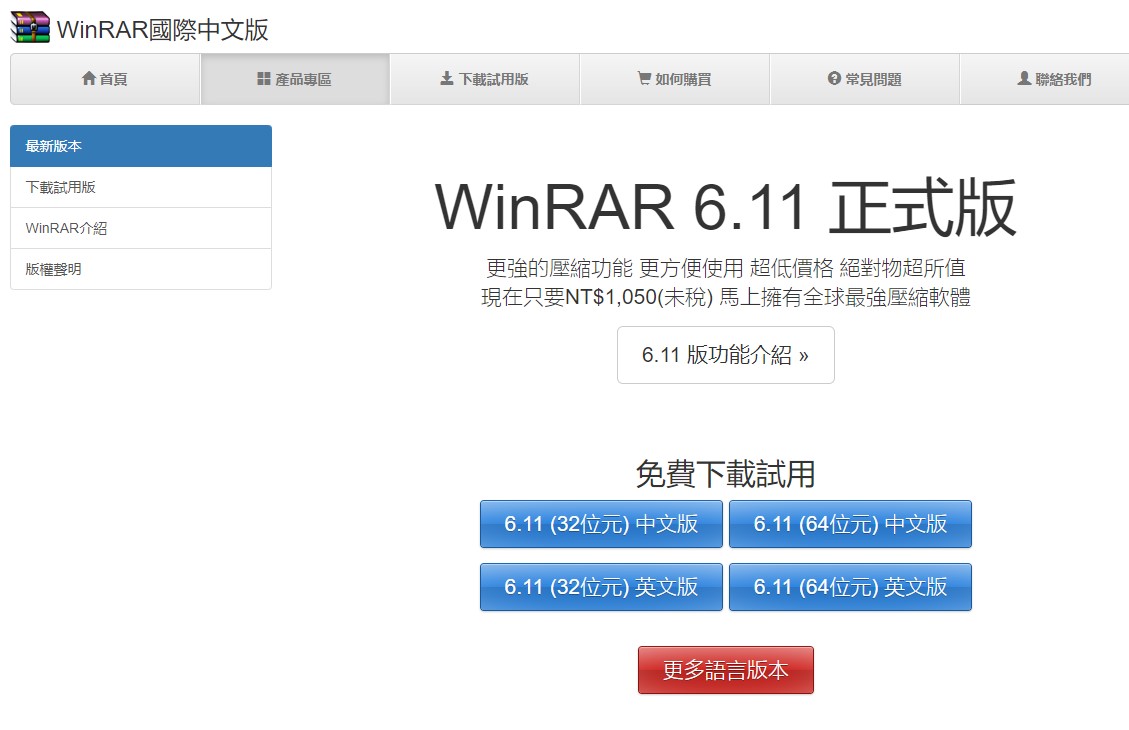The width and height of the screenshot is (1129, 730).
Task: Open 版權聲明 from the sidebar
Action: coord(141,269)
